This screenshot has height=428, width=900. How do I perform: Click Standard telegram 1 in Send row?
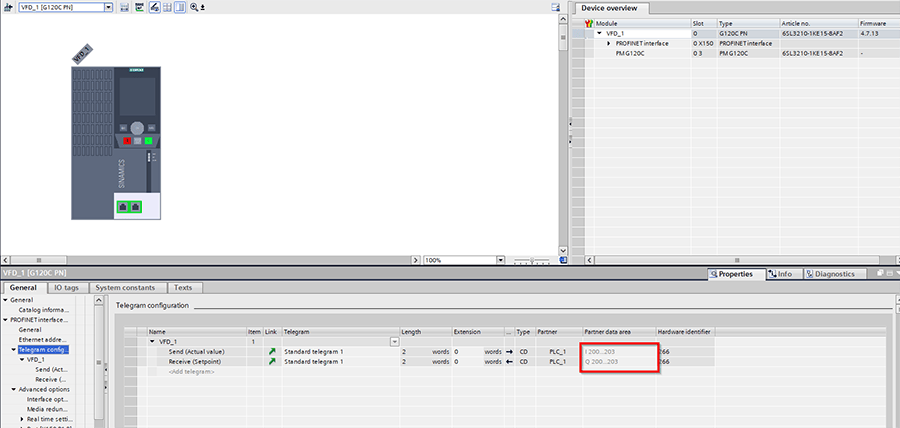[314, 351]
